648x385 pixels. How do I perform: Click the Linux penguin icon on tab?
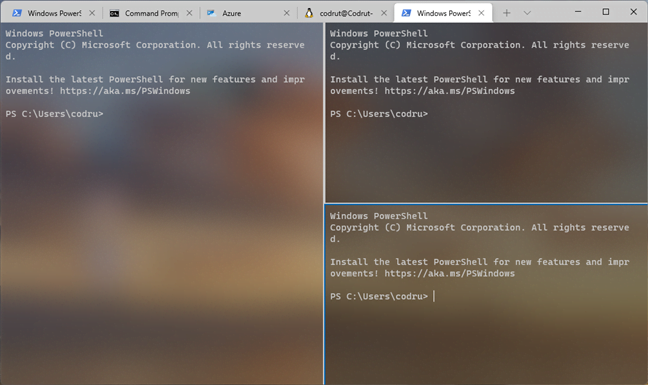(x=309, y=13)
